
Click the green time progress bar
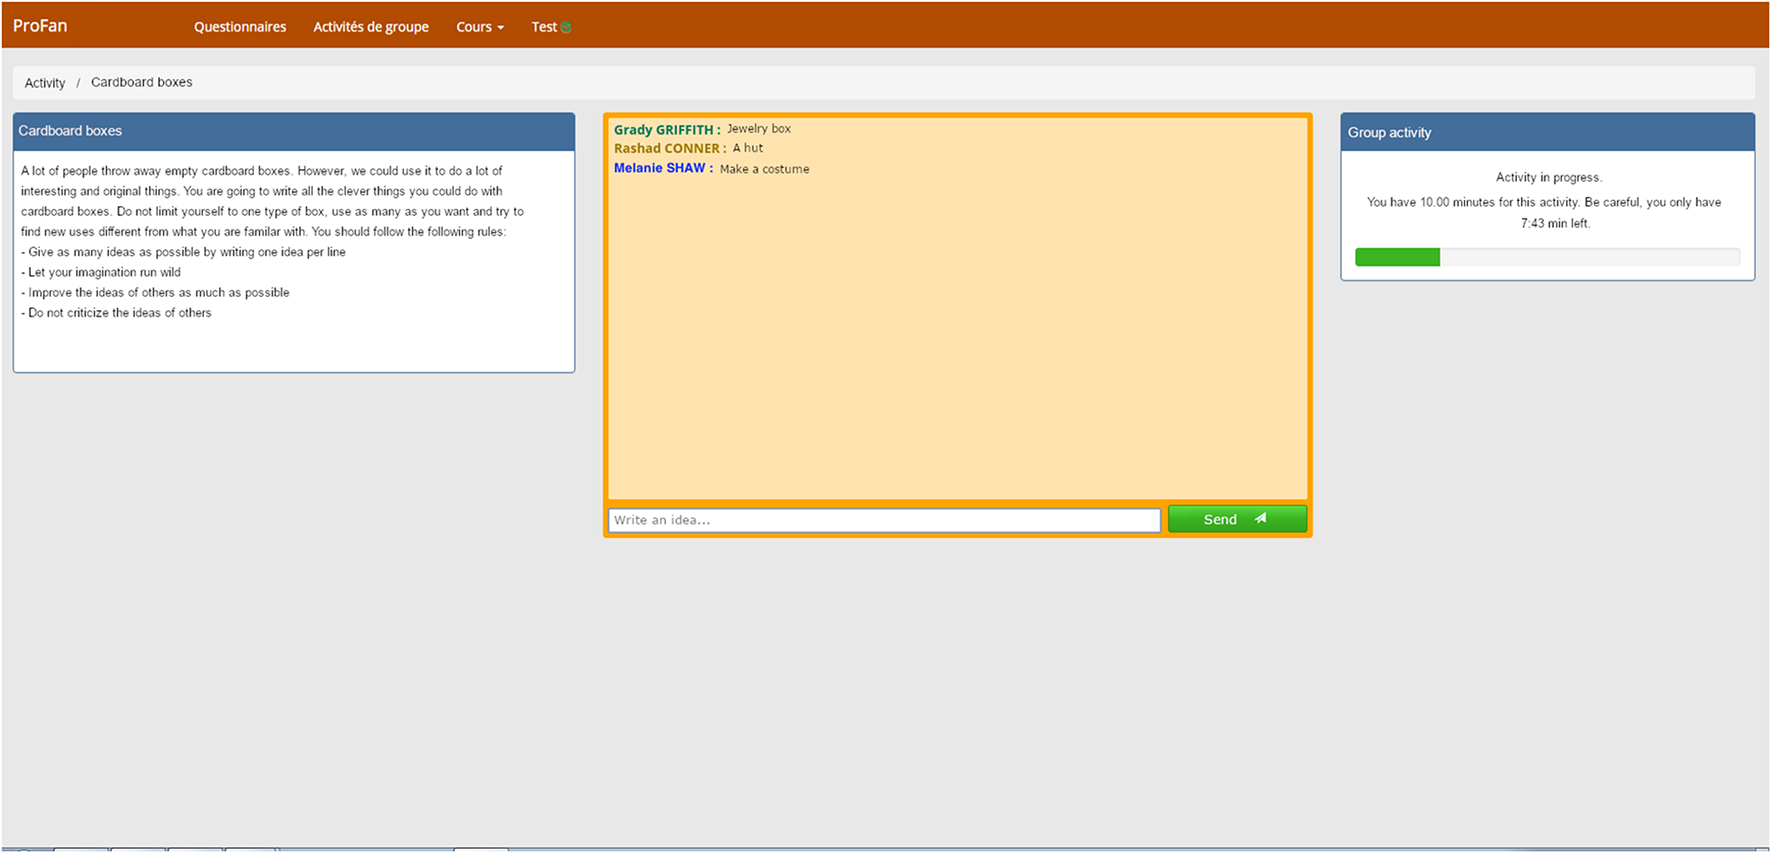pos(1397,257)
